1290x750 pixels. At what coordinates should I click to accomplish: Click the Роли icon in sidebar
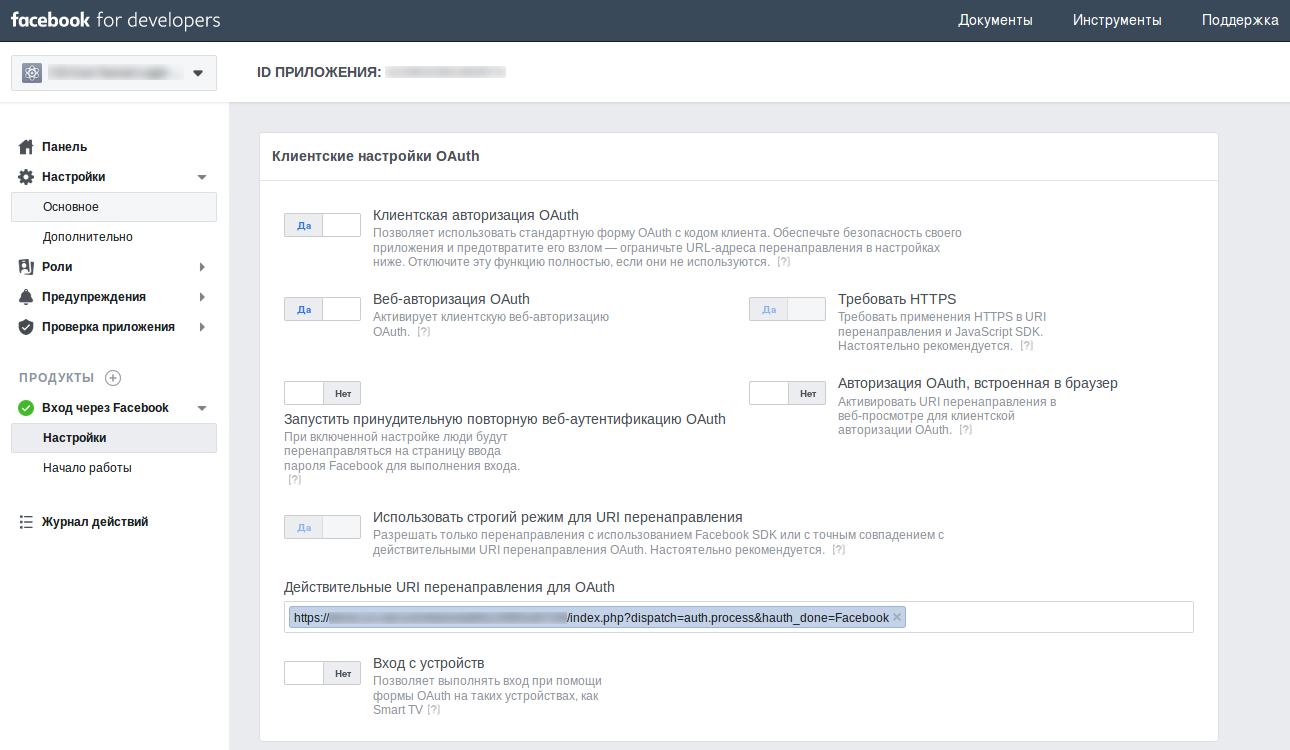(x=27, y=267)
